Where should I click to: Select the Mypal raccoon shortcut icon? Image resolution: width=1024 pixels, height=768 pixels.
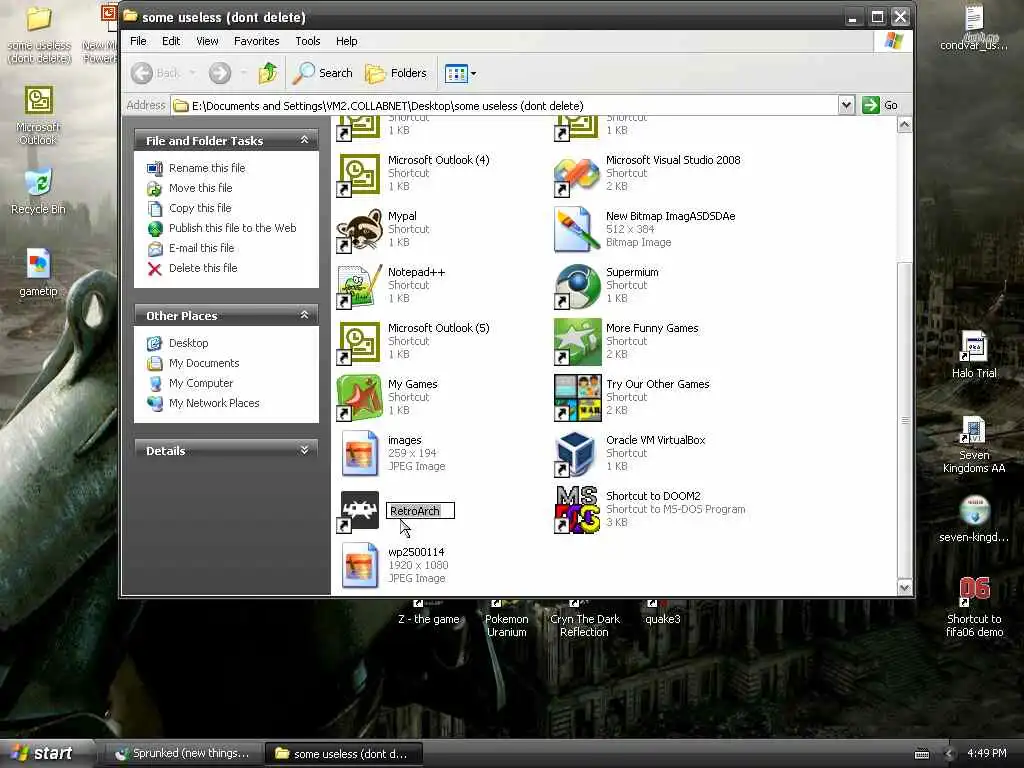point(359,230)
